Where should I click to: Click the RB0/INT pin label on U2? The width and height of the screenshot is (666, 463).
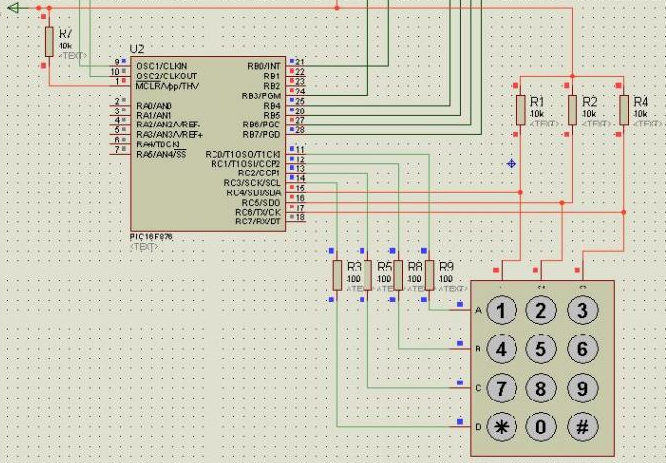pos(264,65)
